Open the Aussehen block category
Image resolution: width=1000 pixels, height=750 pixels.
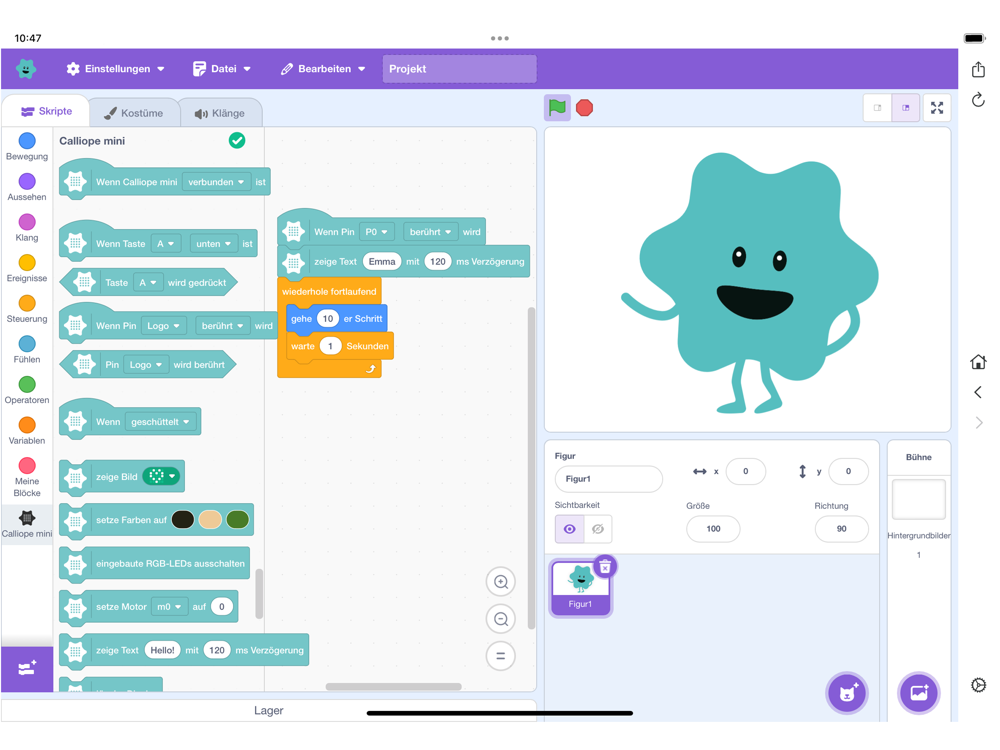[x=27, y=188]
